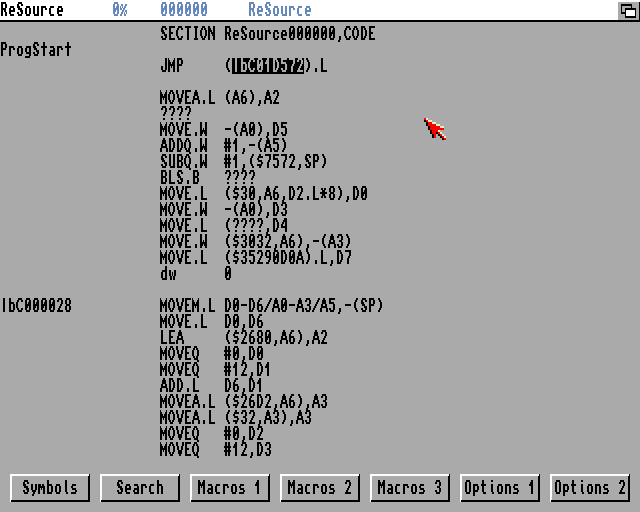Select the SECTION ReSource000000,CODE line
This screenshot has height=512, width=640.
pos(268,34)
